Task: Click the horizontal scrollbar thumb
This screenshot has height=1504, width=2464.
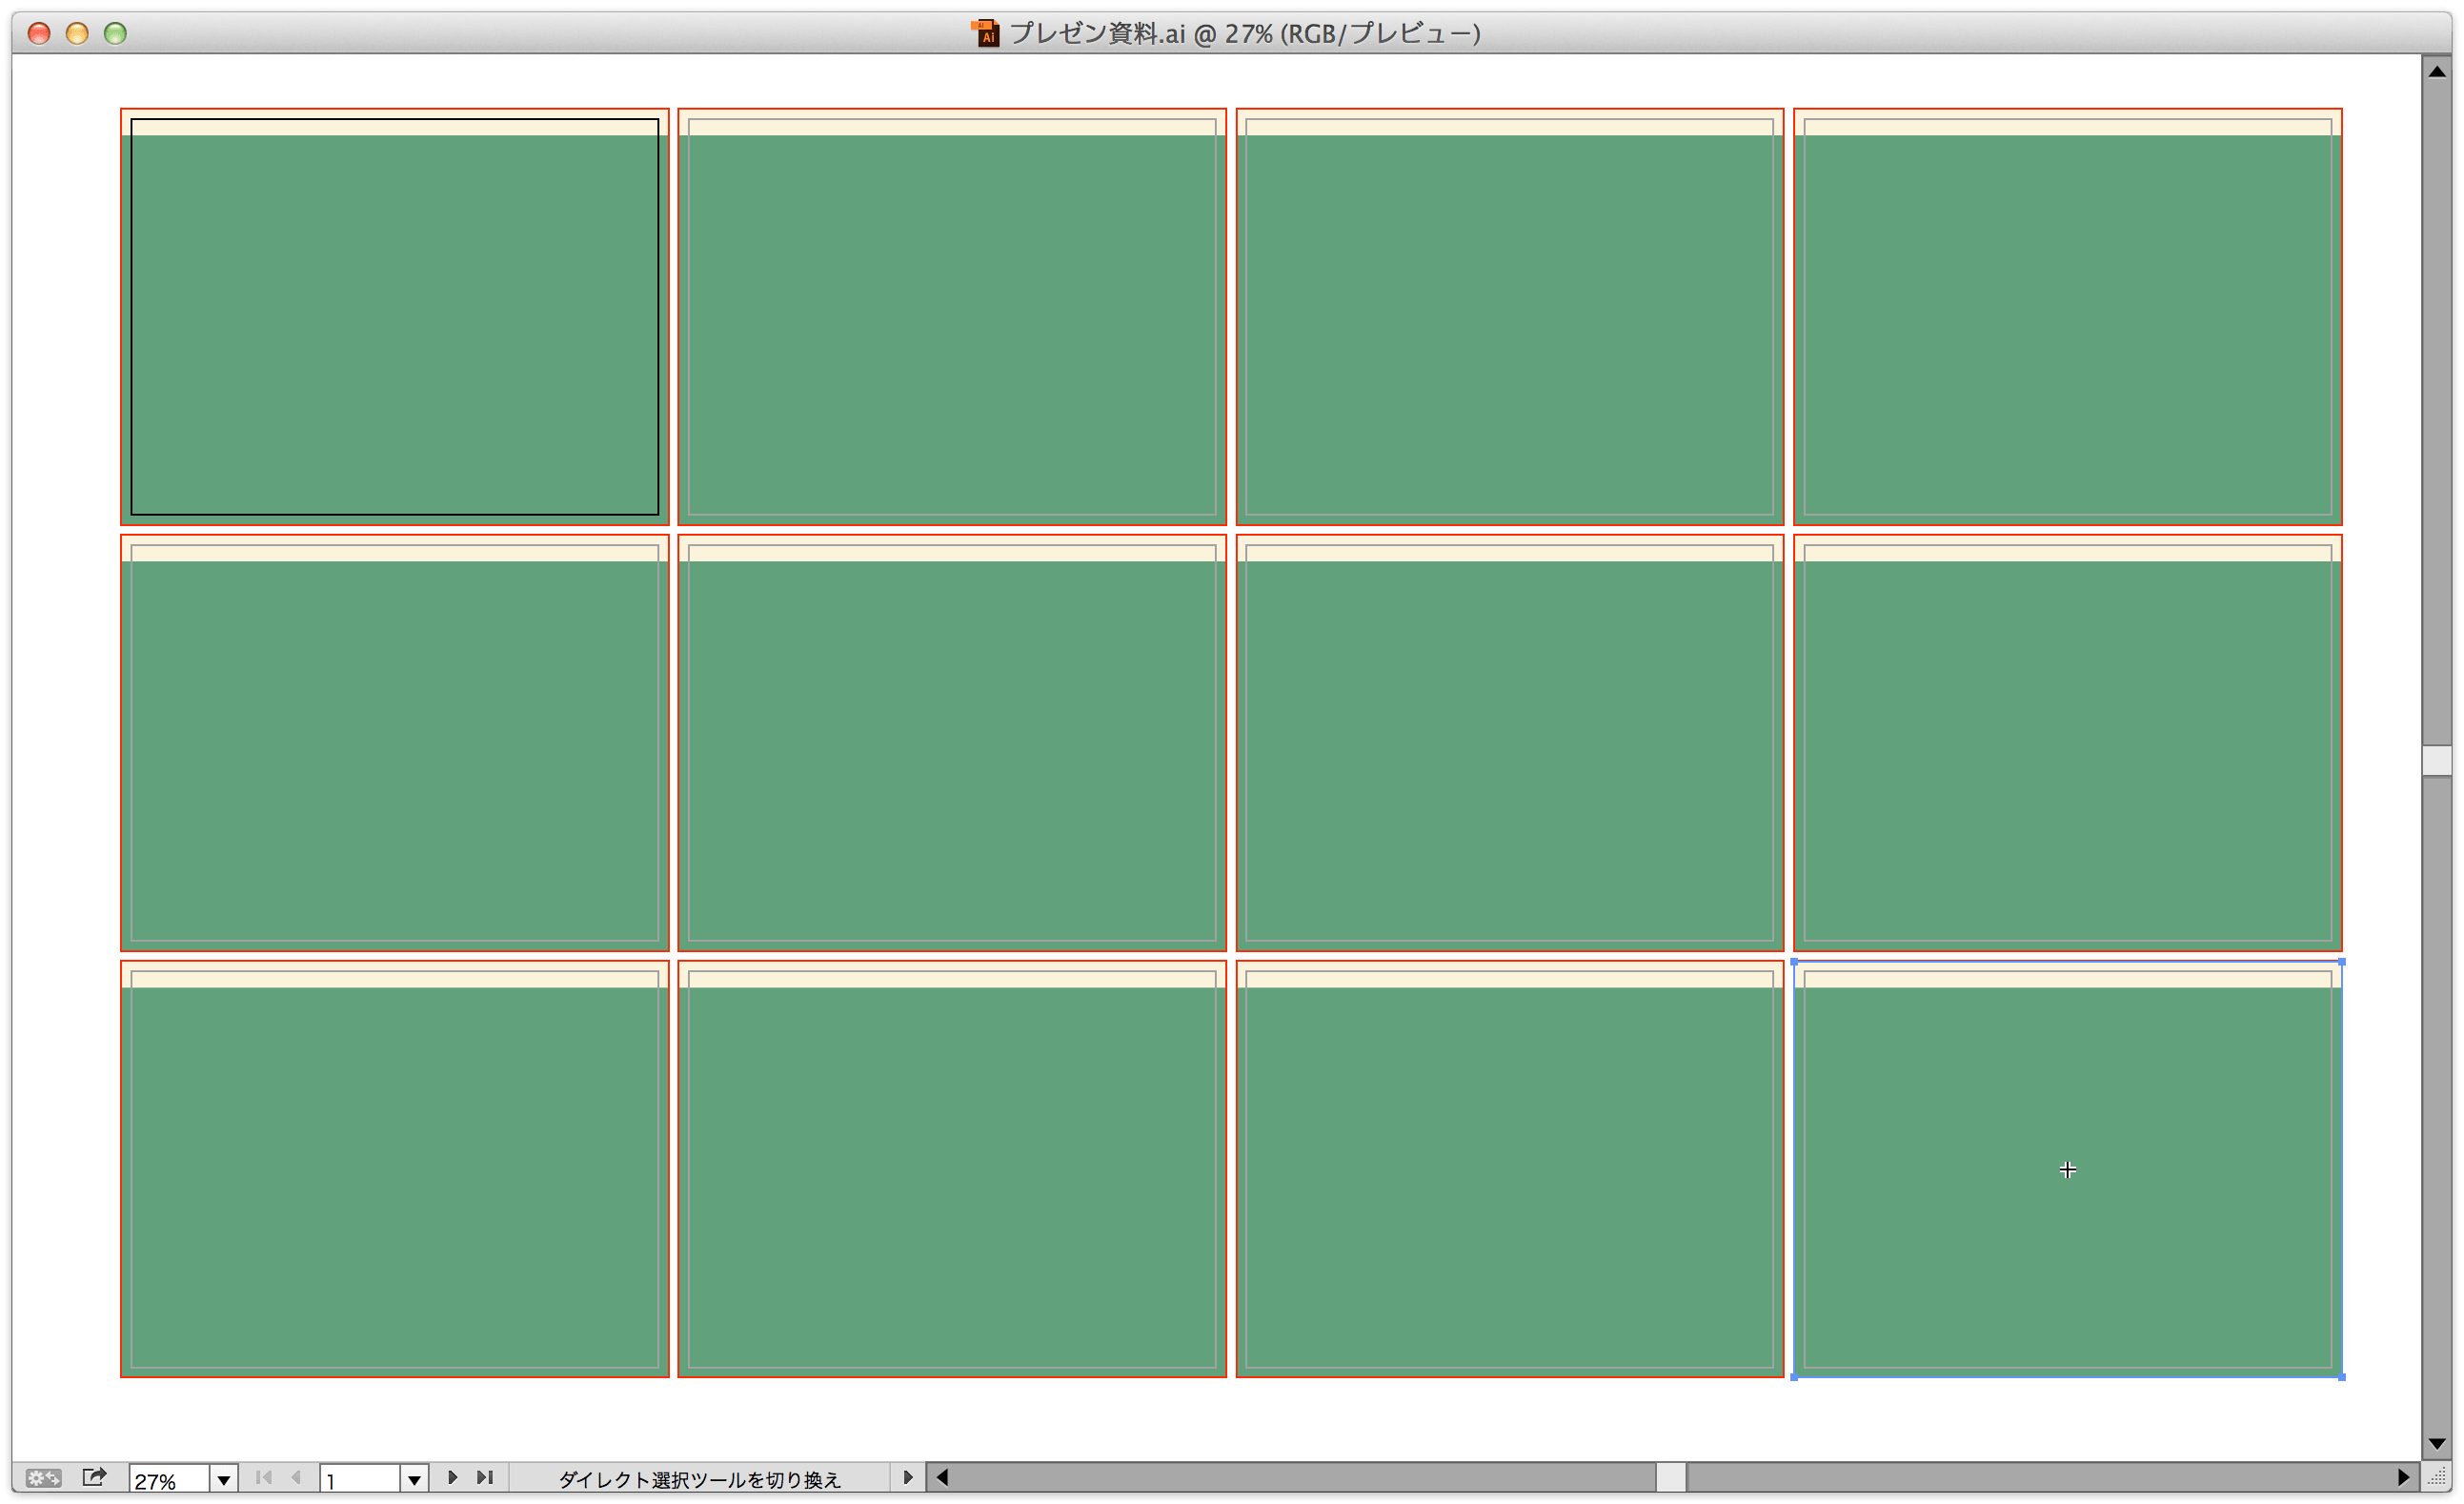Action: pyautogui.click(x=1671, y=1478)
